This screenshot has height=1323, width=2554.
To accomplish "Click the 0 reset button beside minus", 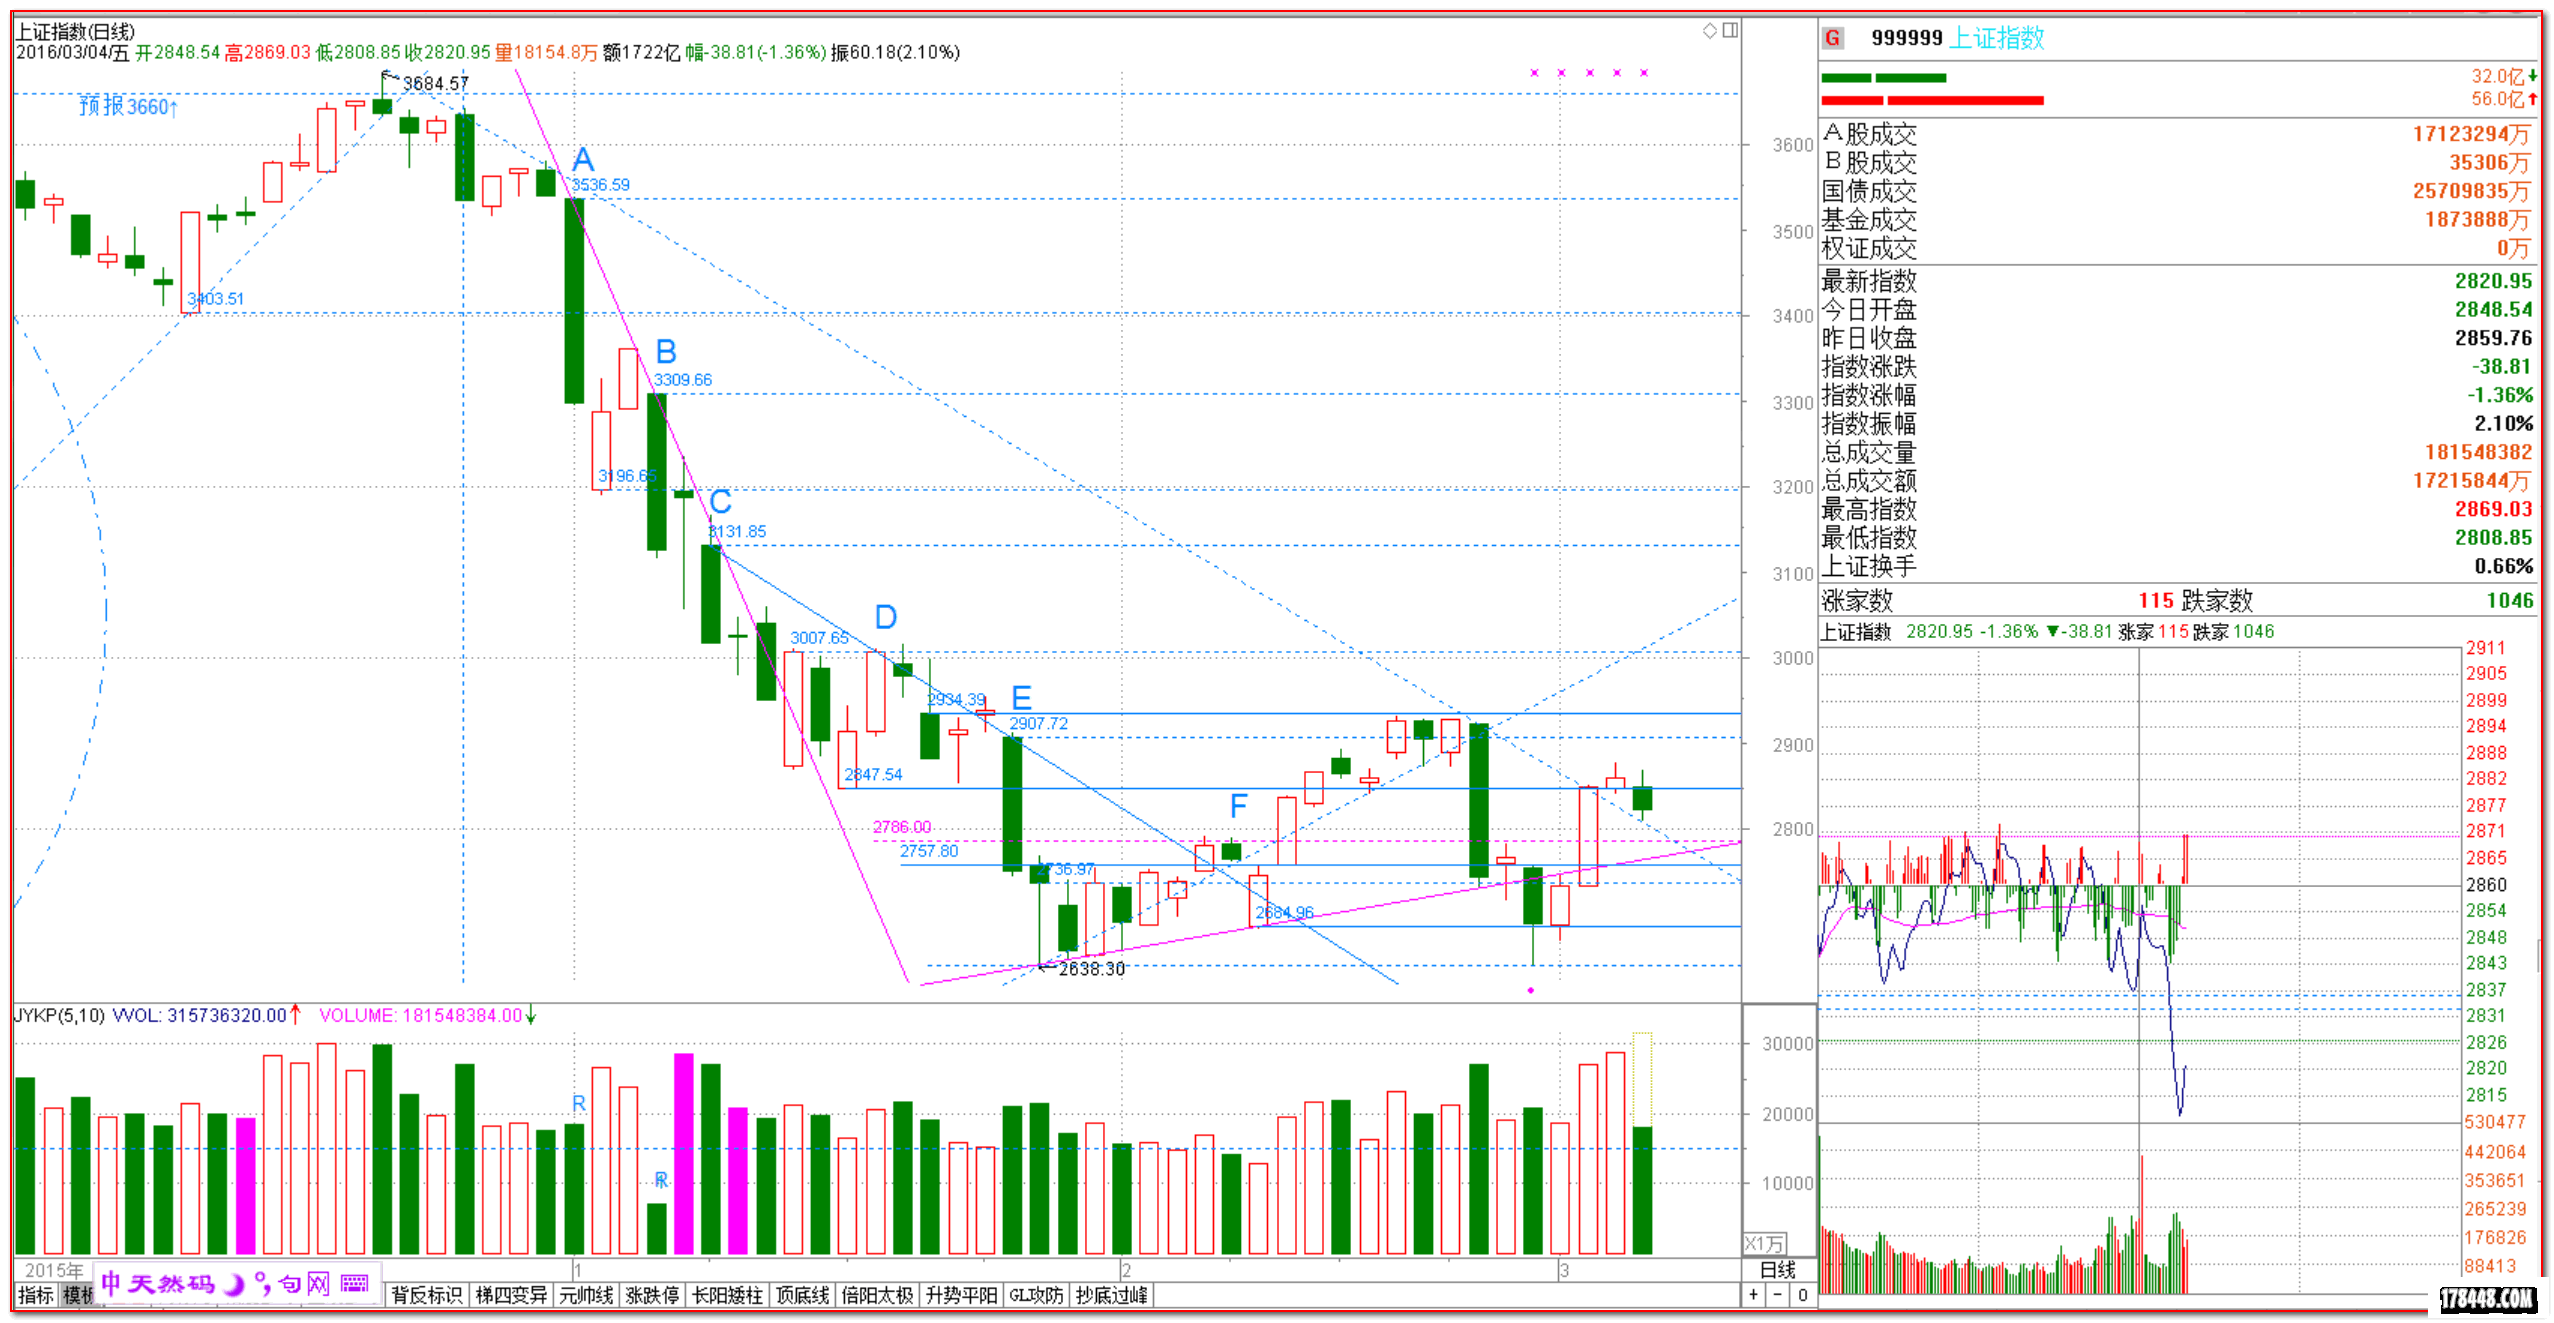I will 1802,1295.
